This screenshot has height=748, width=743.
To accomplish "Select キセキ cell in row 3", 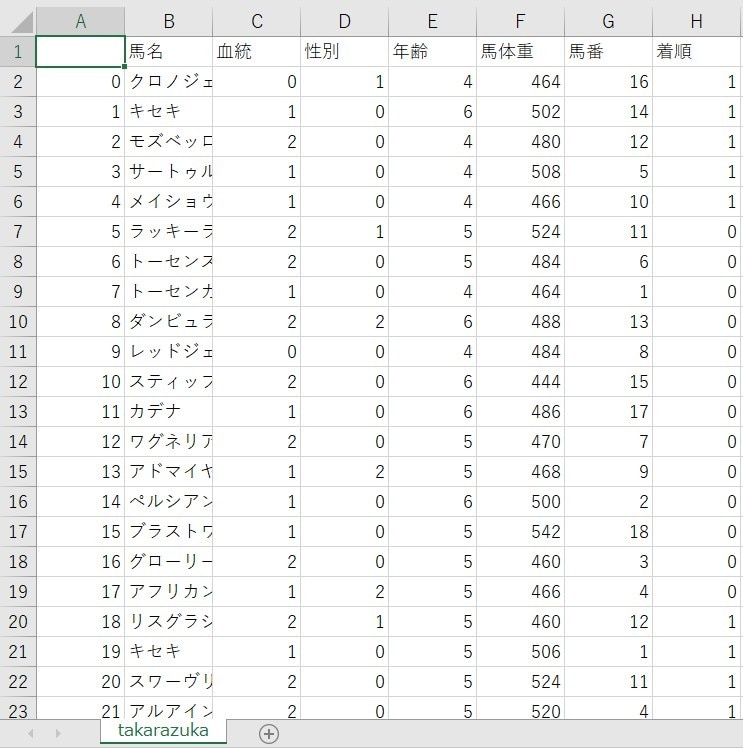I will coord(169,112).
